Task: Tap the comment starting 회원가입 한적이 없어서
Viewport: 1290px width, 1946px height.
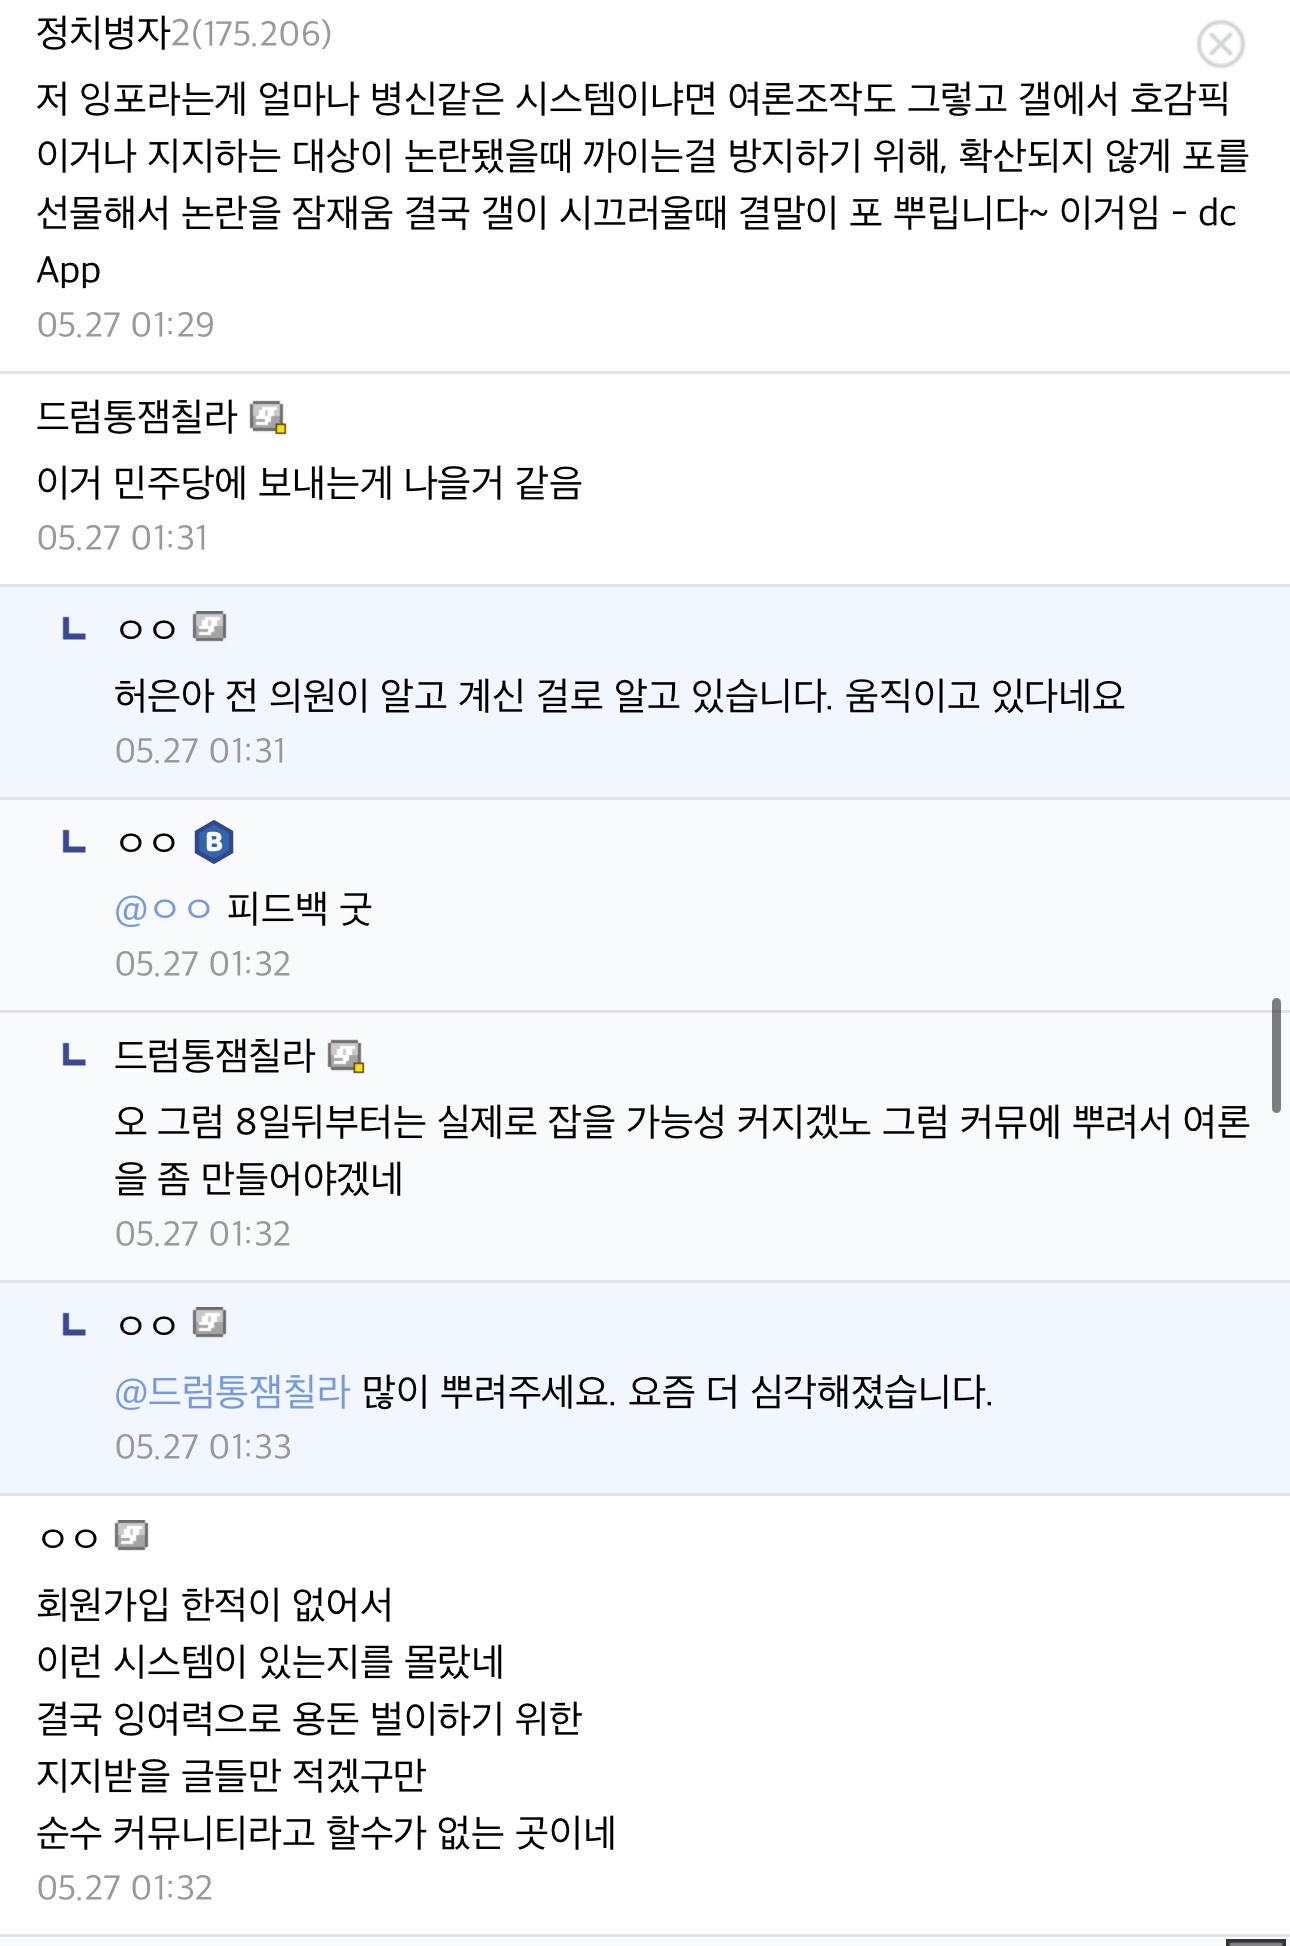Action: [x=326, y=1718]
